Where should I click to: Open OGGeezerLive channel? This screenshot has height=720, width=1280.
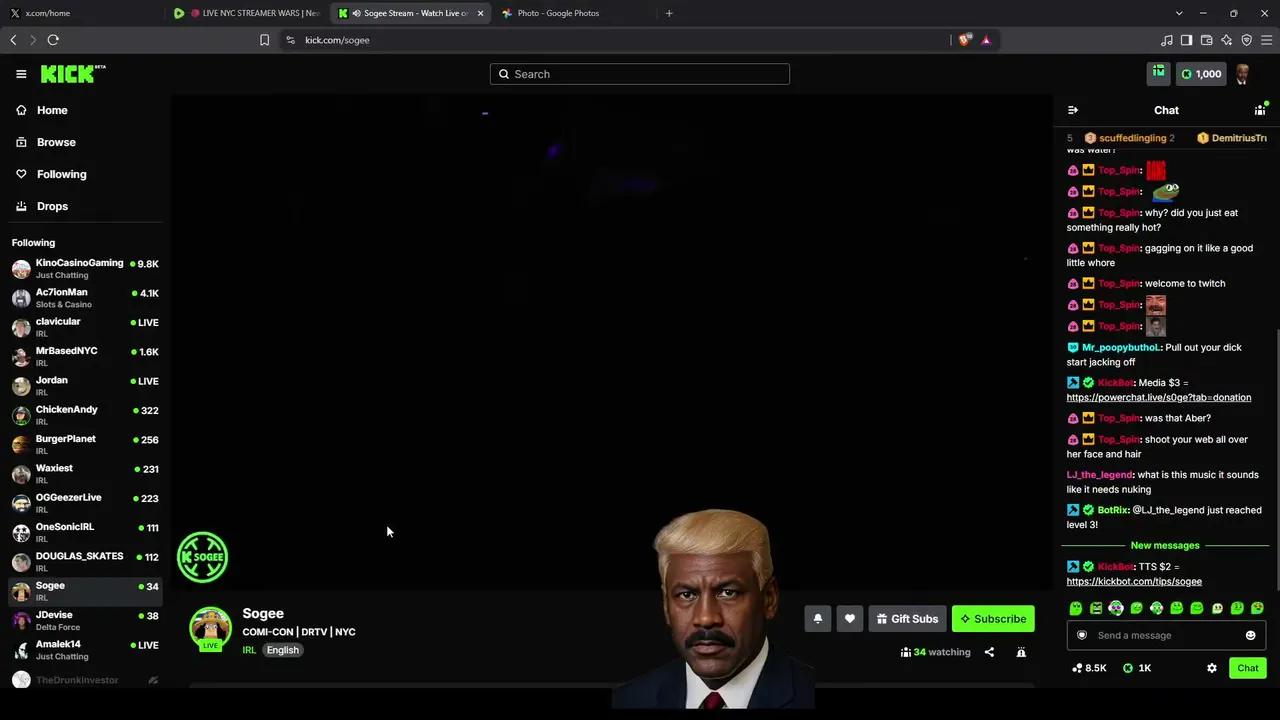click(85, 503)
